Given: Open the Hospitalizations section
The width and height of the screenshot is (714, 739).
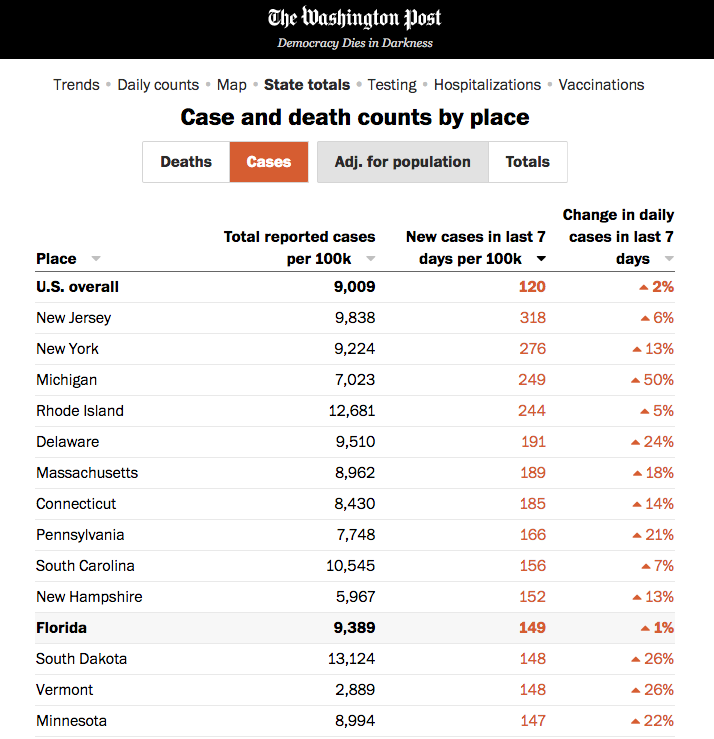Looking at the screenshot, I should 487,85.
